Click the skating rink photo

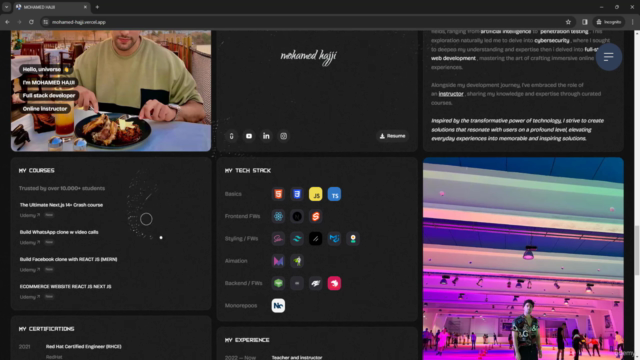[x=523, y=258]
